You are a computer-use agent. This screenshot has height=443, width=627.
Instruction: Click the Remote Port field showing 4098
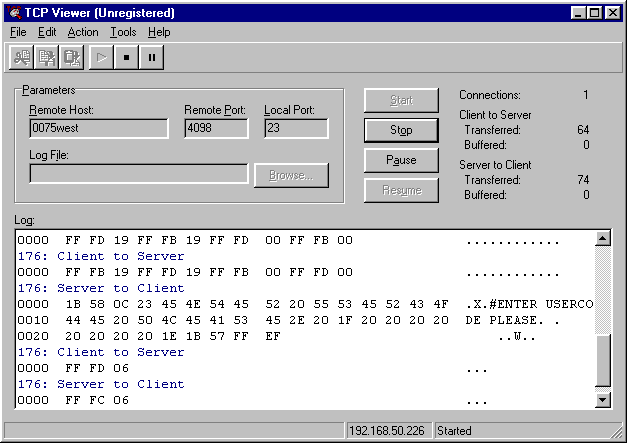pos(216,128)
